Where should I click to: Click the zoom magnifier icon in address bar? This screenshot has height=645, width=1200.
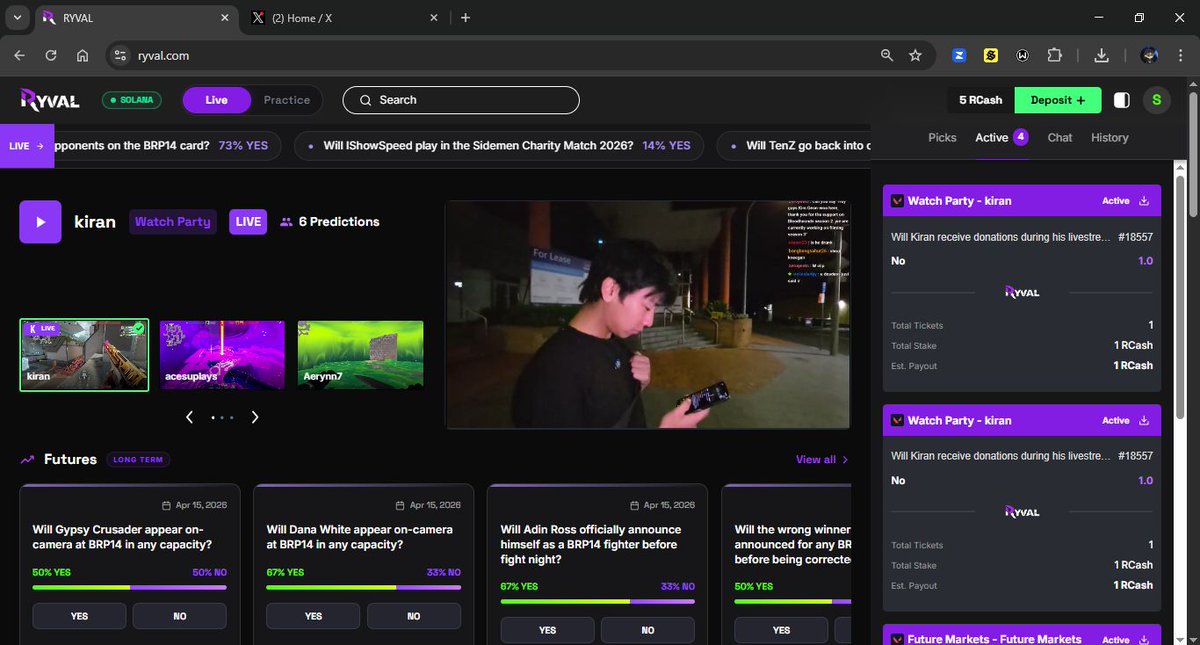point(887,56)
